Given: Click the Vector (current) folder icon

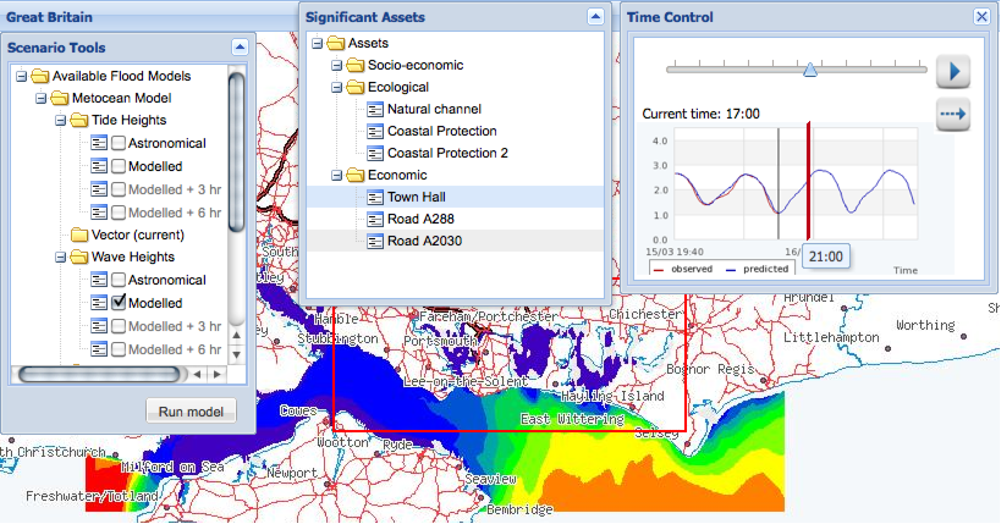Looking at the screenshot, I should pos(80,235).
